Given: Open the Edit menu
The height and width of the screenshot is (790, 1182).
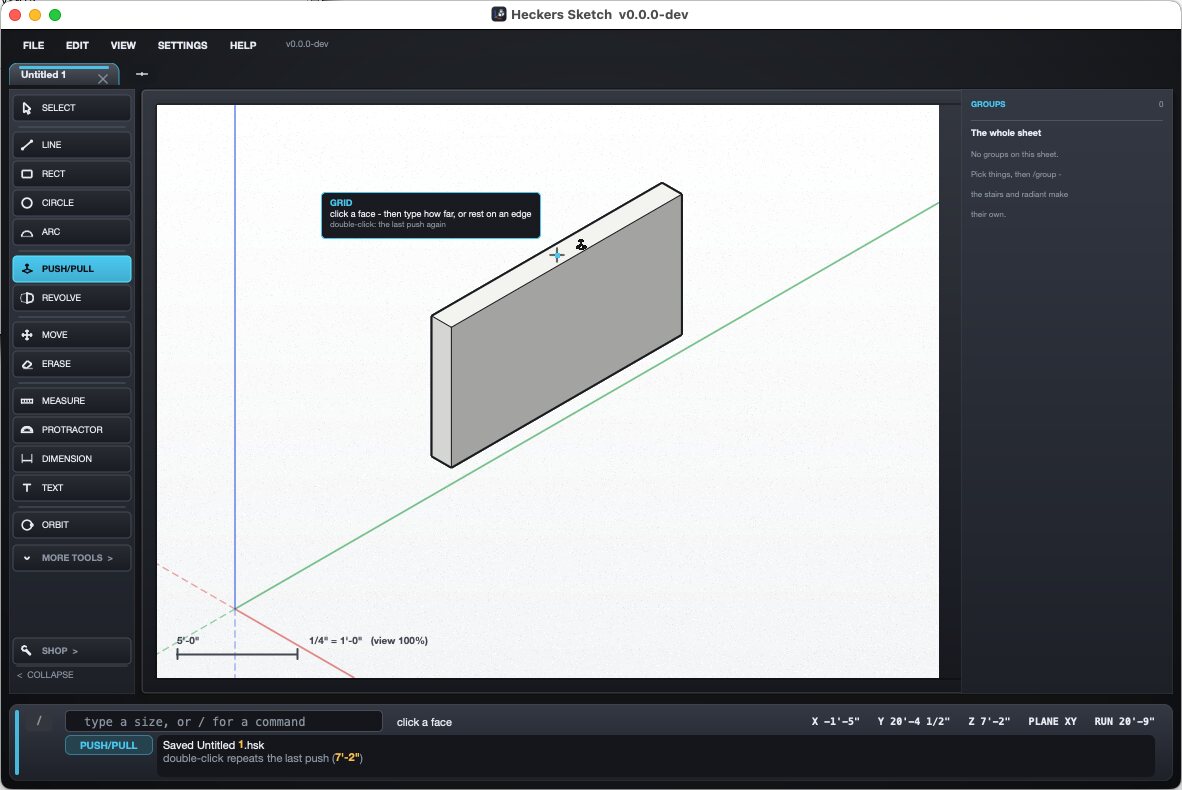Looking at the screenshot, I should pyautogui.click(x=77, y=45).
